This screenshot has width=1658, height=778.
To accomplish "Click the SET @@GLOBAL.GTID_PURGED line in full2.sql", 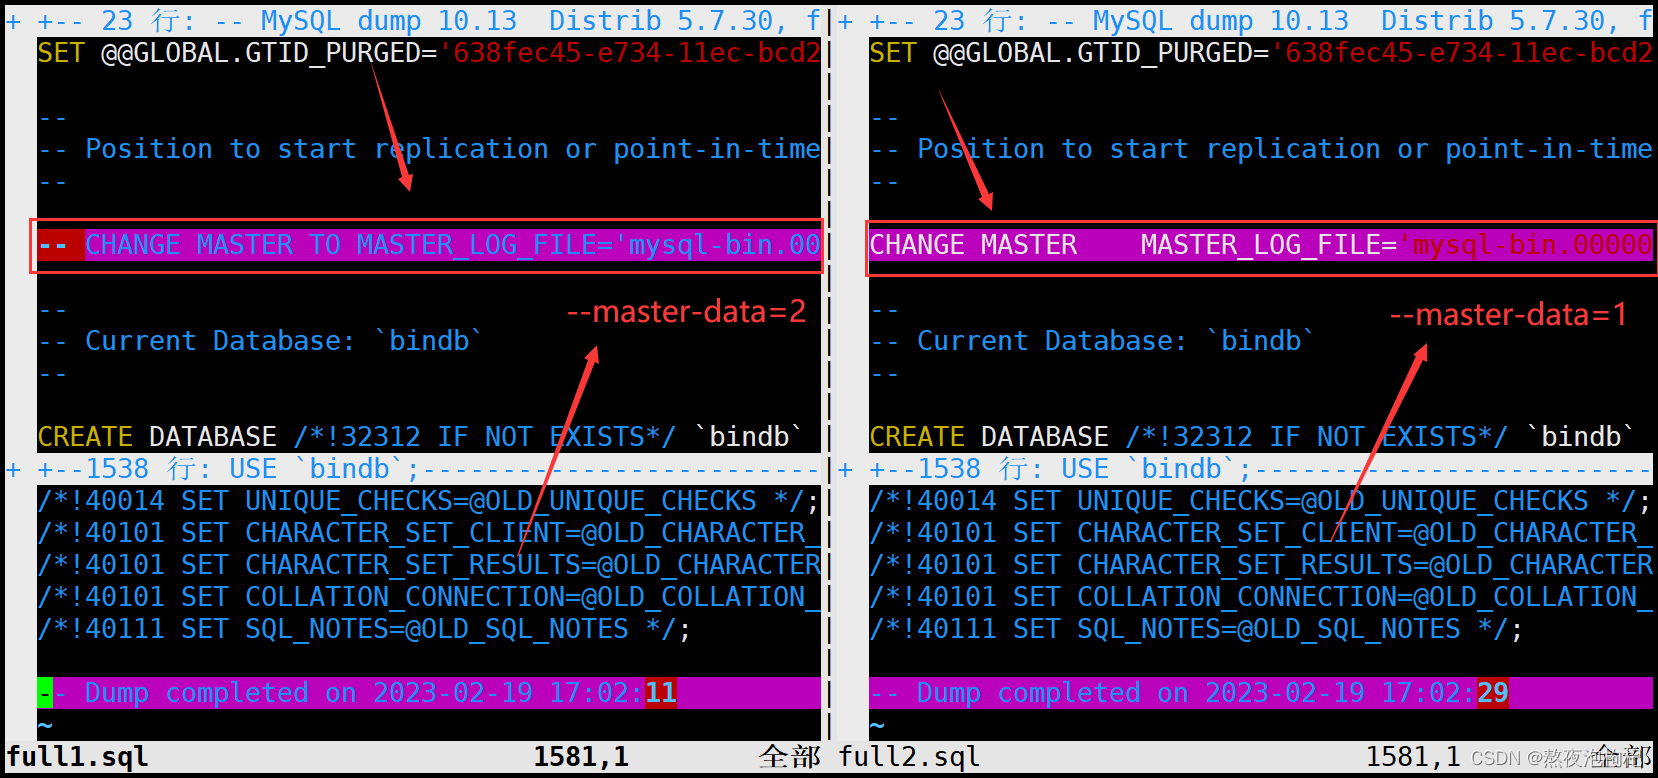I will pyautogui.click(x=1261, y=53).
